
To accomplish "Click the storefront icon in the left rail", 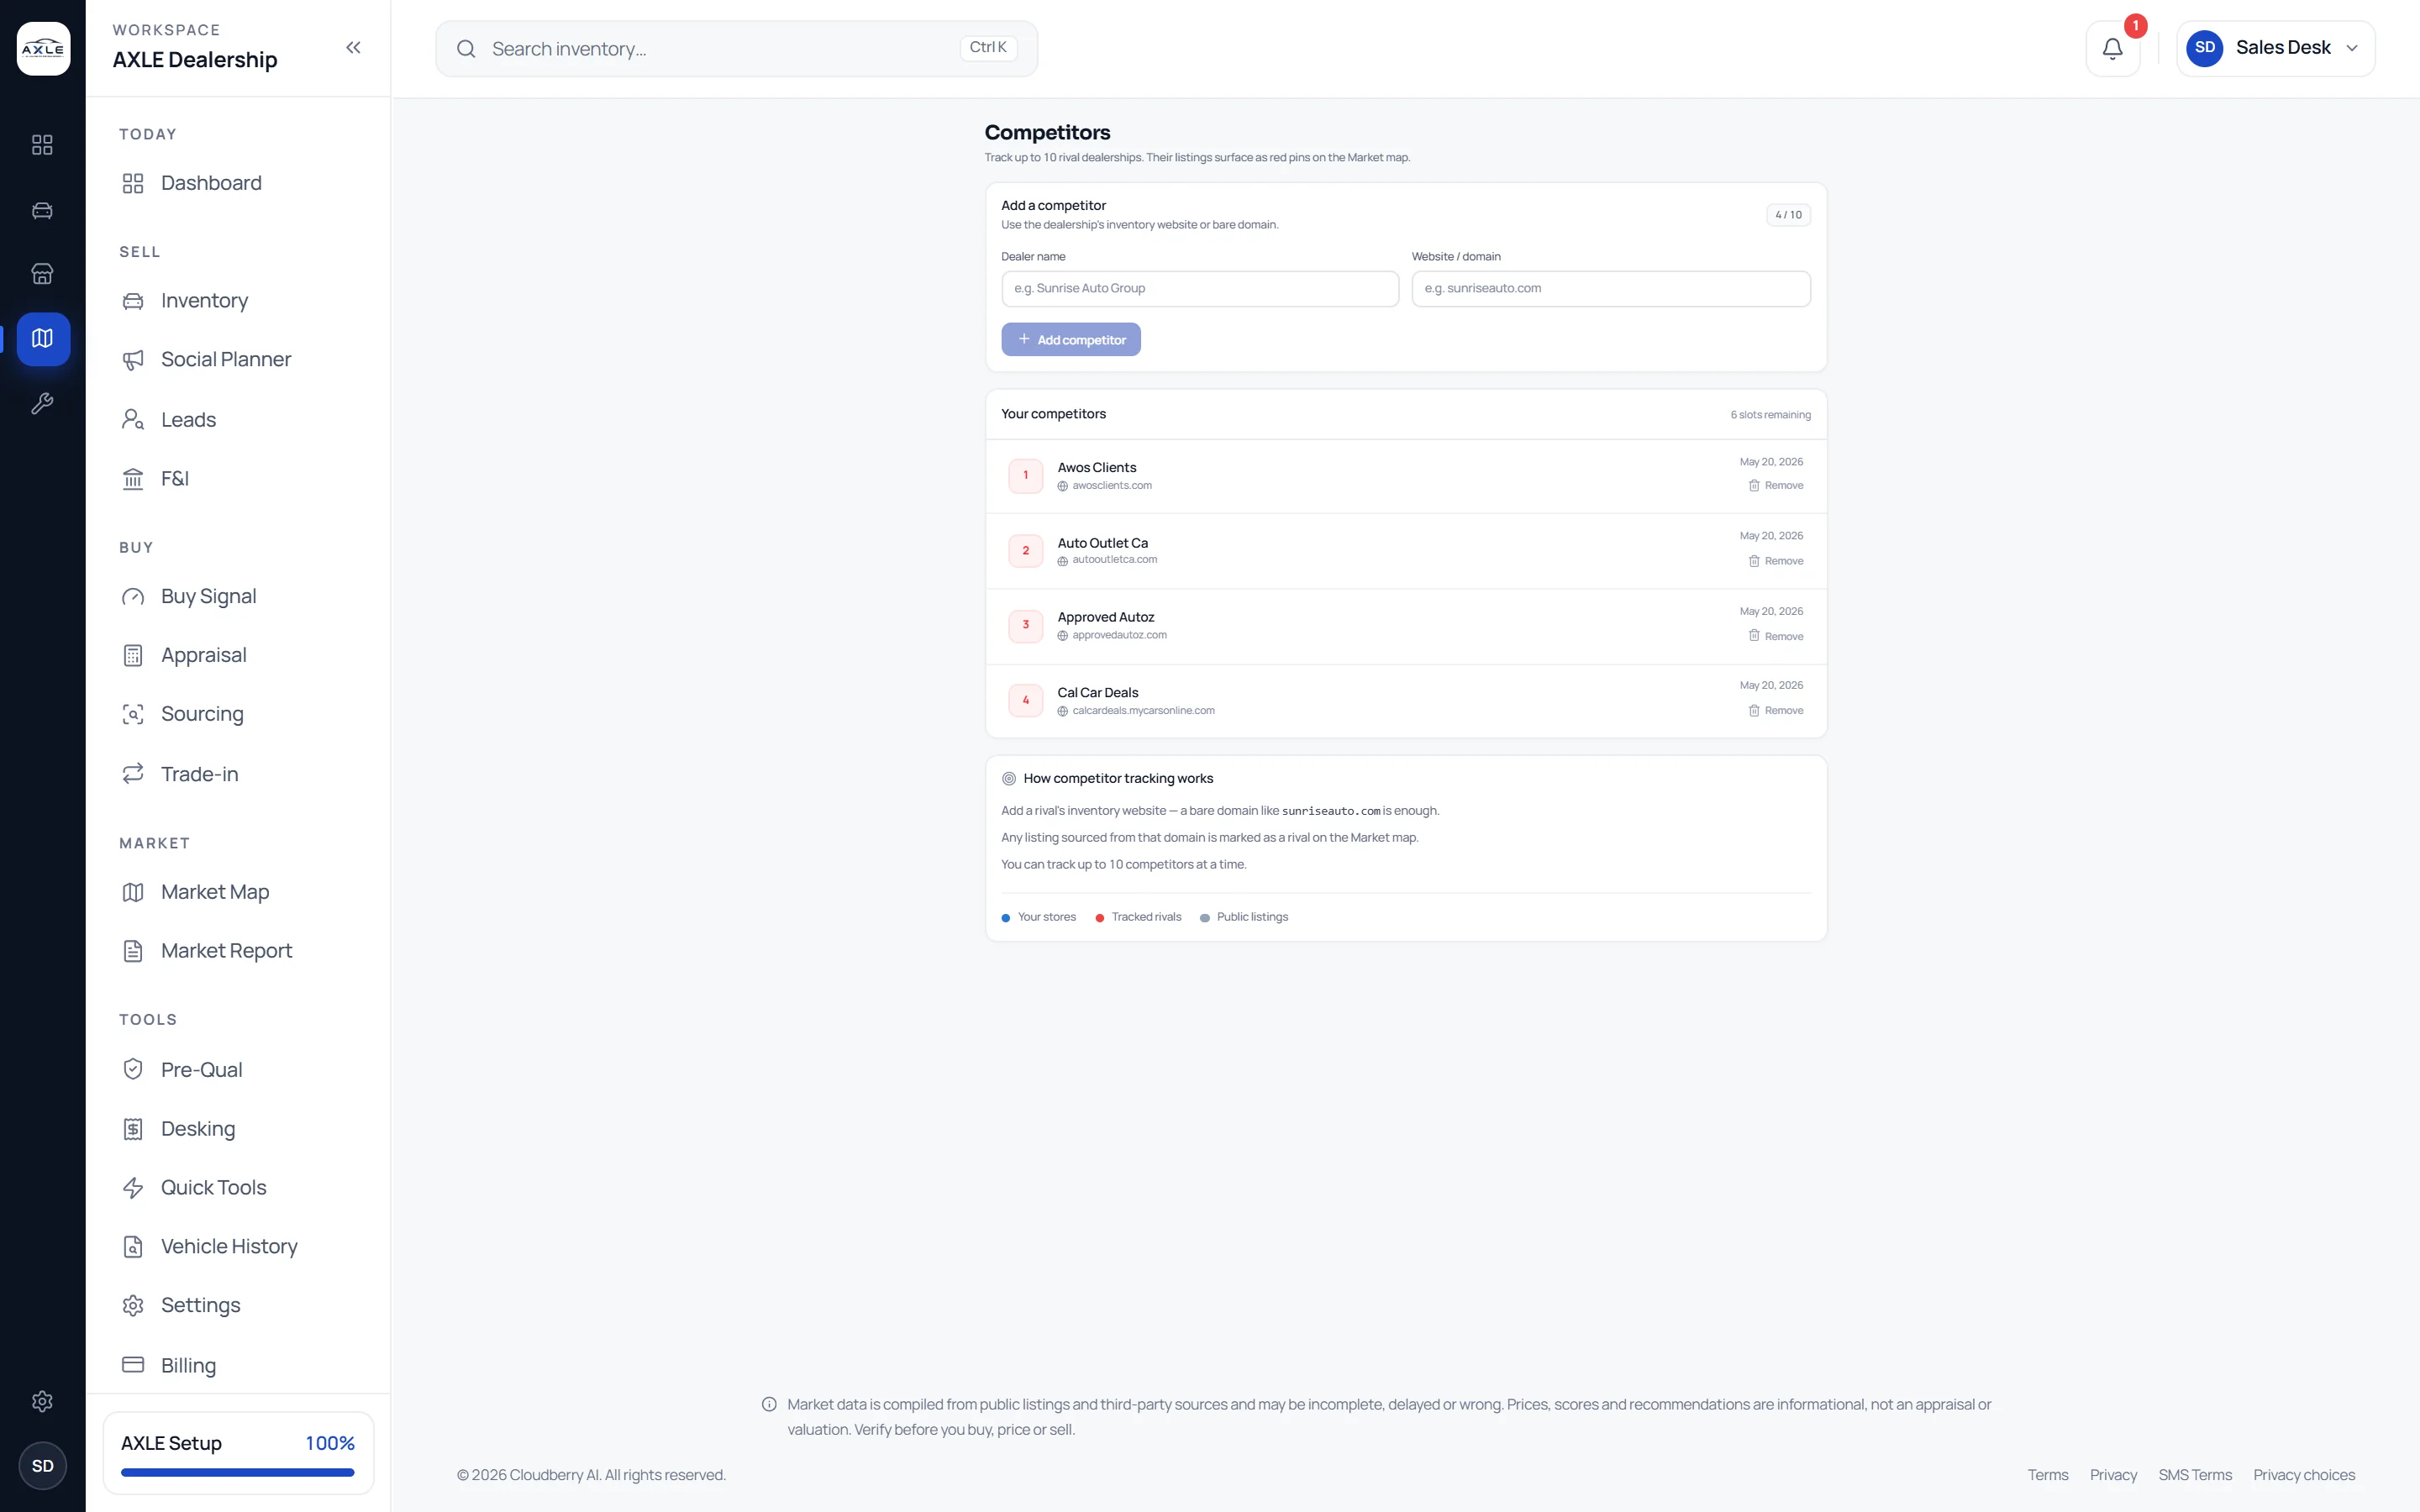I will pos(42,274).
